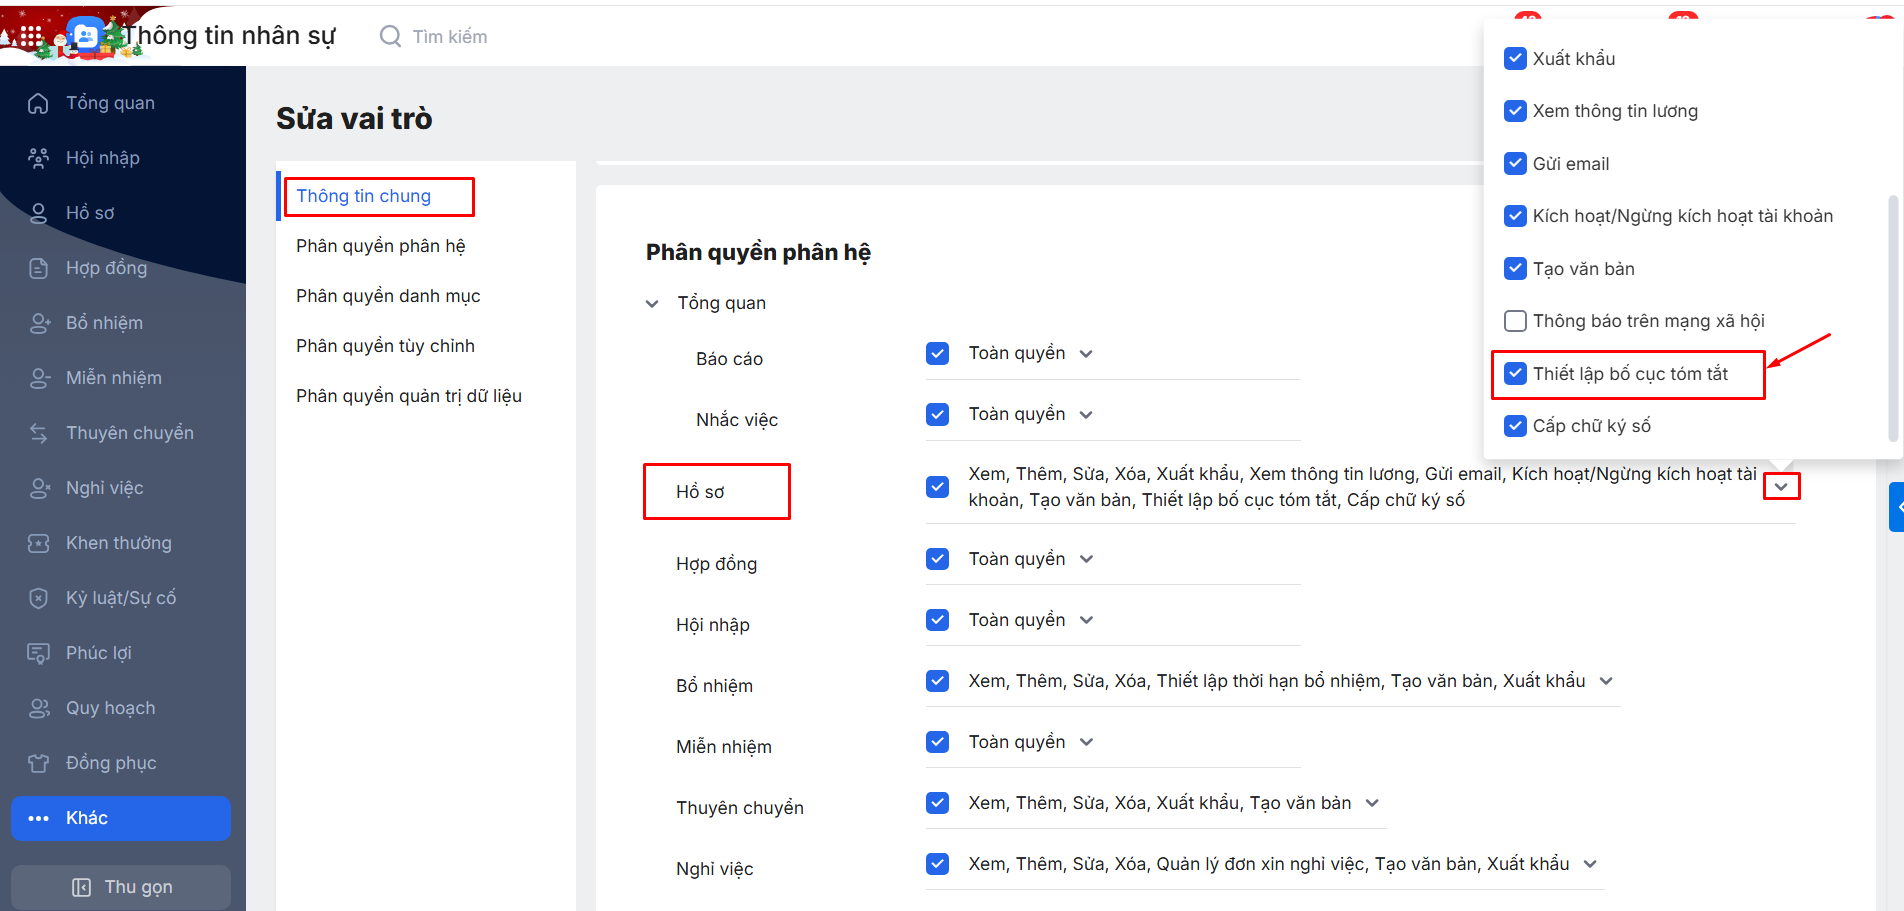Open Hợp đồng document icon in sidebar
Image resolution: width=1904 pixels, height=911 pixels.
(x=38, y=268)
